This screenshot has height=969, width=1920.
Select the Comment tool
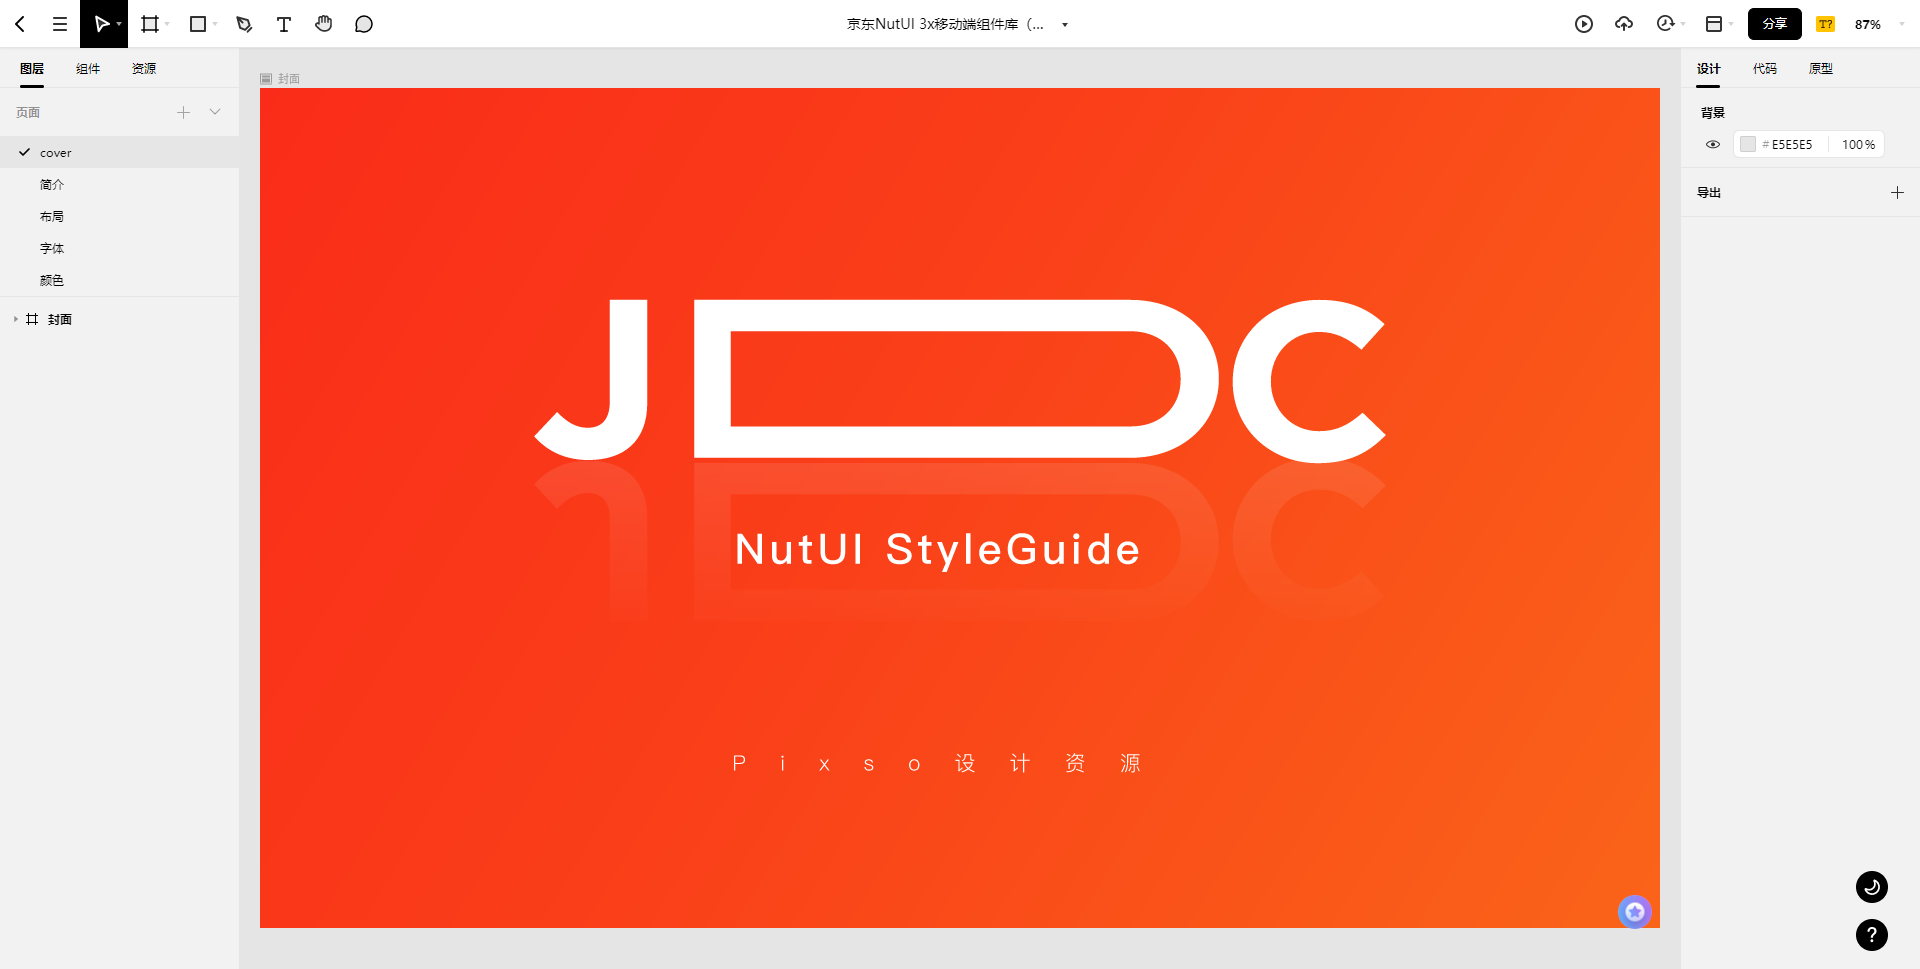(364, 24)
